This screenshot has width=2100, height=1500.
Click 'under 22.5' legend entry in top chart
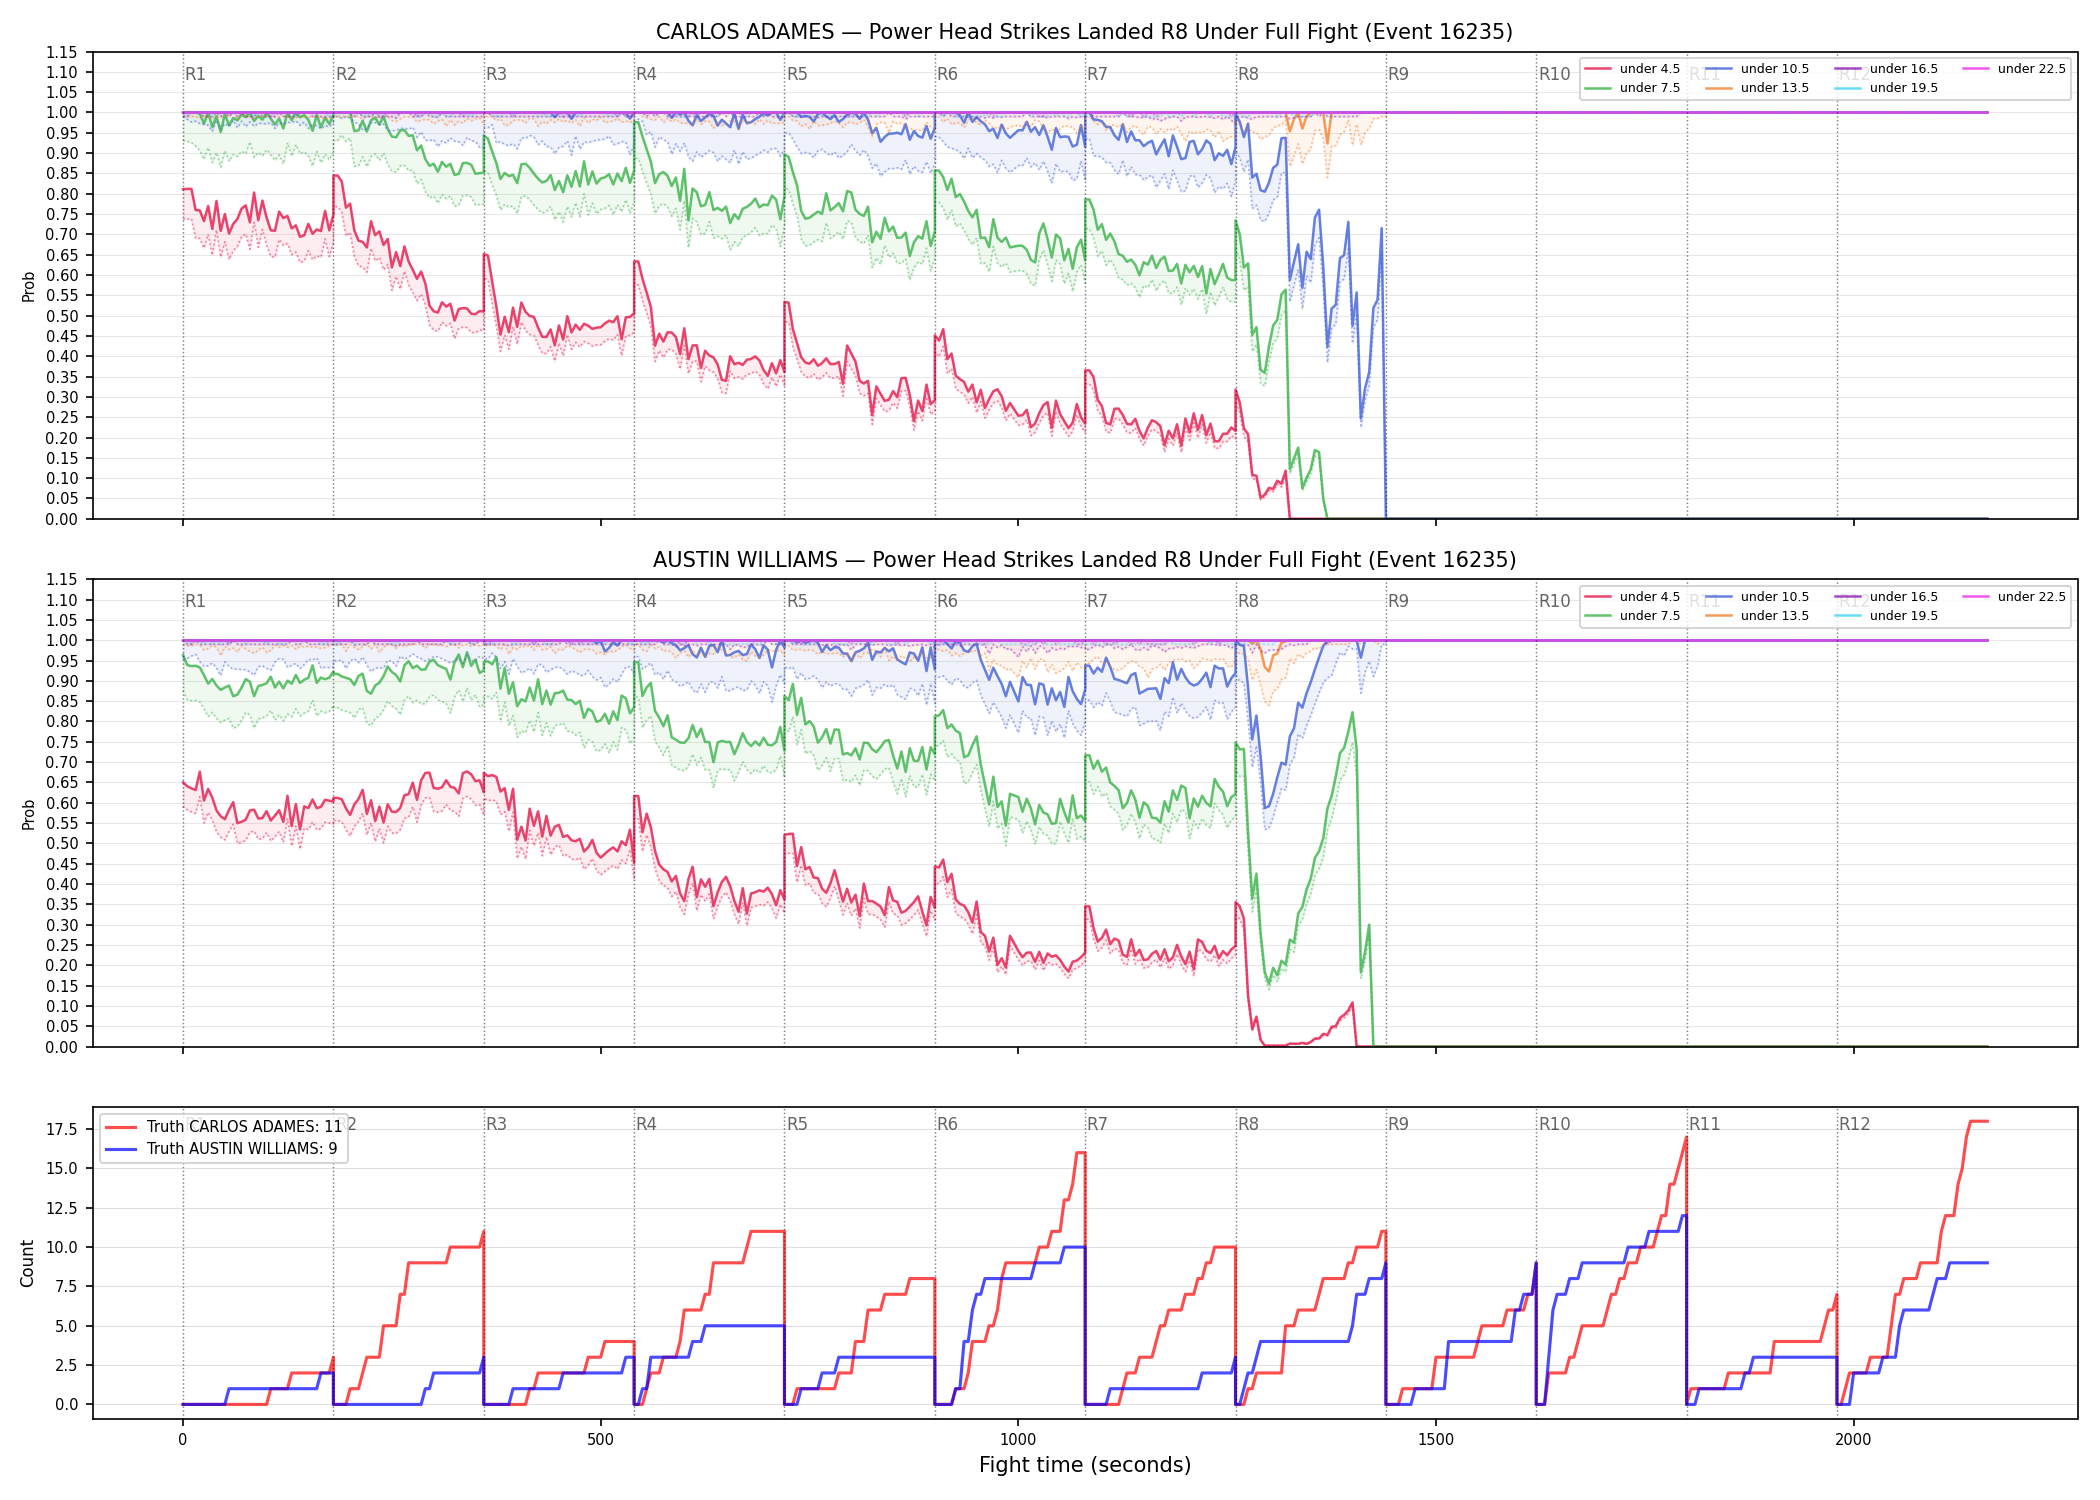tap(2014, 69)
